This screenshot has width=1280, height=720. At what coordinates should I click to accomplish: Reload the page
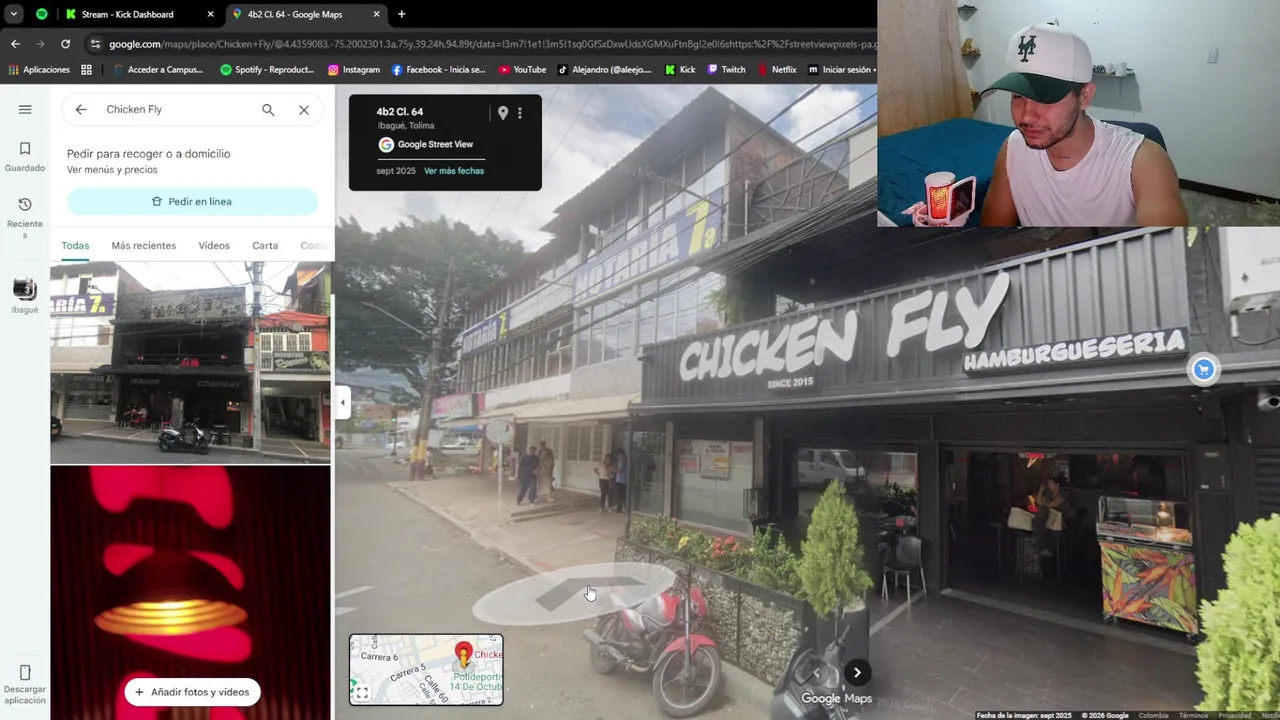[65, 44]
